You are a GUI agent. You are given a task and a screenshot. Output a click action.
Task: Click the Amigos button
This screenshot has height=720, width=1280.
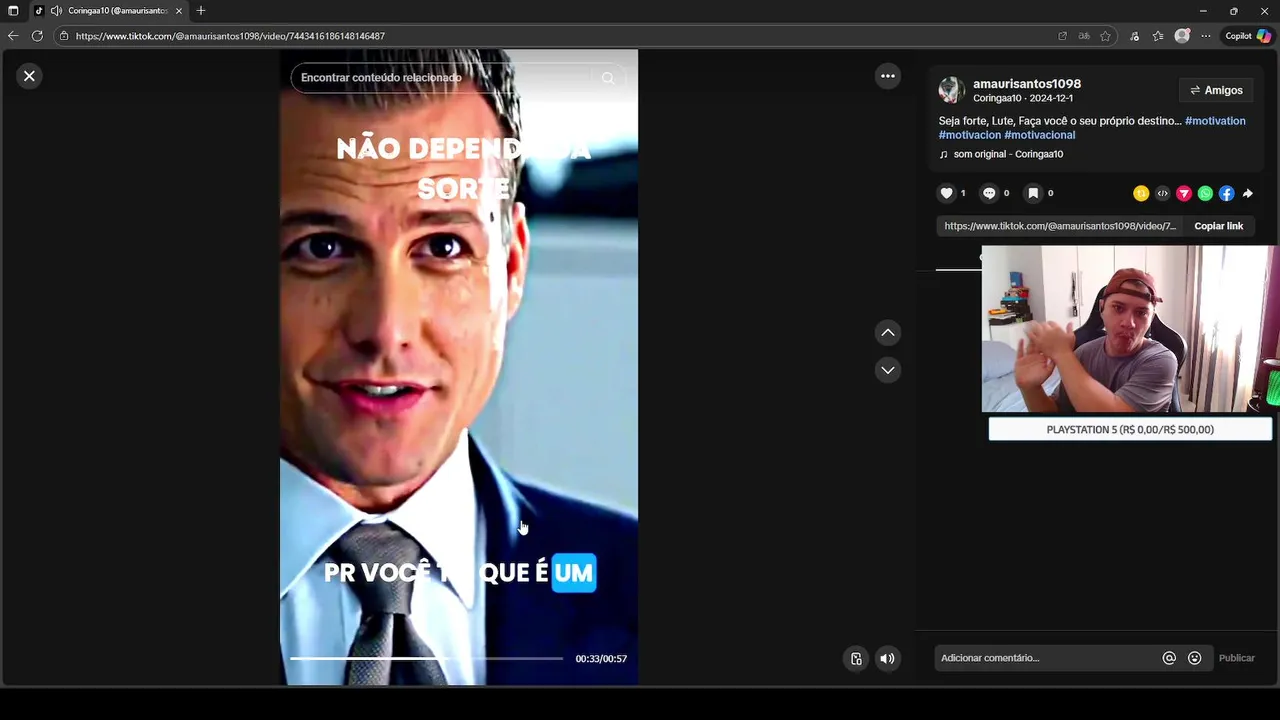[1216, 90]
